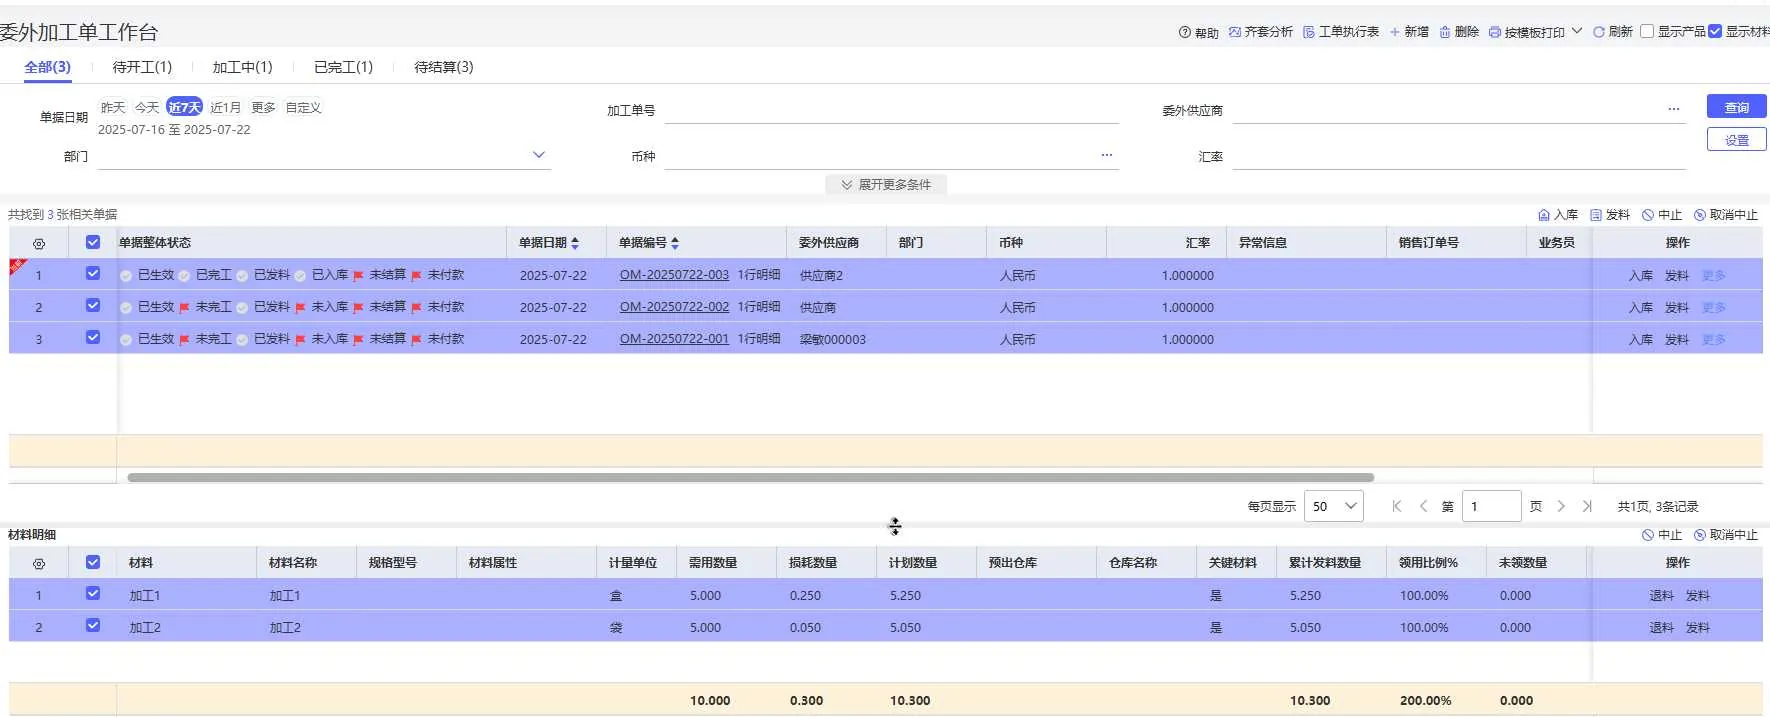The height and width of the screenshot is (717, 1770).
Task: Select the 近1月 date filter
Action: pos(225,107)
